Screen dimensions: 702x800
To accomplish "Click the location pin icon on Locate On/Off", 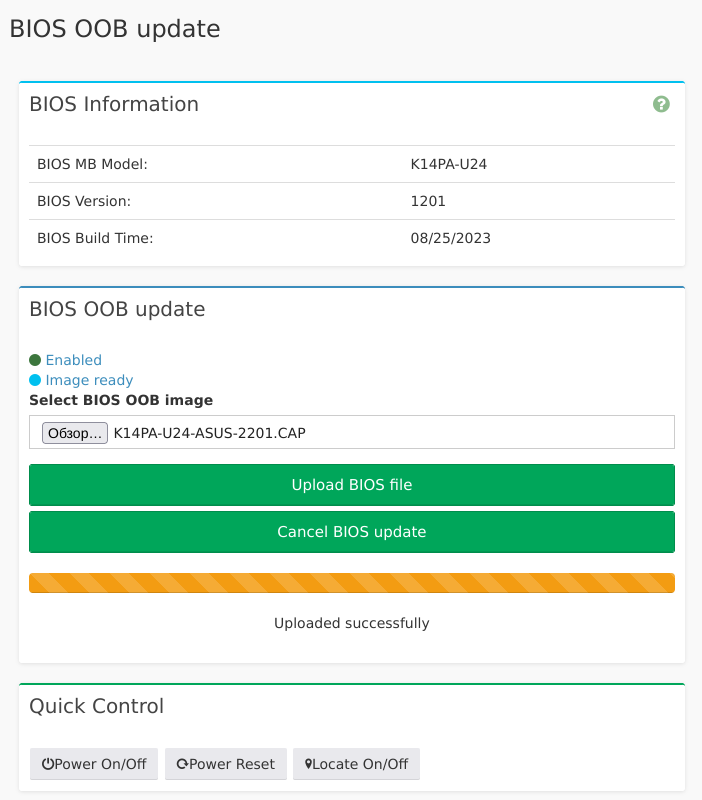I will pyautogui.click(x=309, y=764).
